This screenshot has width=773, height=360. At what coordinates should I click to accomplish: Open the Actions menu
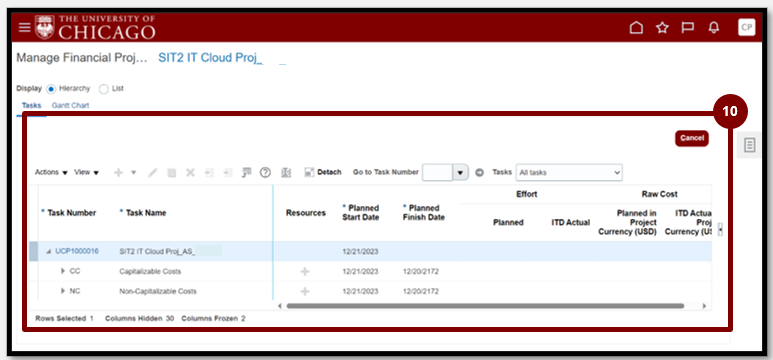pos(51,173)
